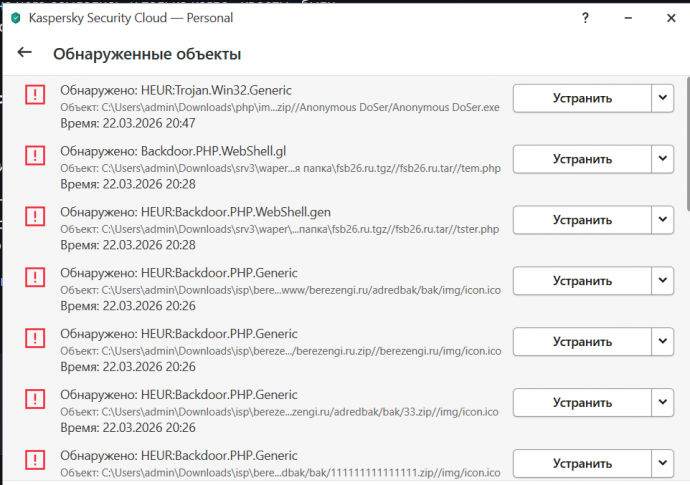The width and height of the screenshot is (690, 485).
Task: Click alert icon for adredbak/bak/img/icon.ico entry
Action: click(35, 278)
